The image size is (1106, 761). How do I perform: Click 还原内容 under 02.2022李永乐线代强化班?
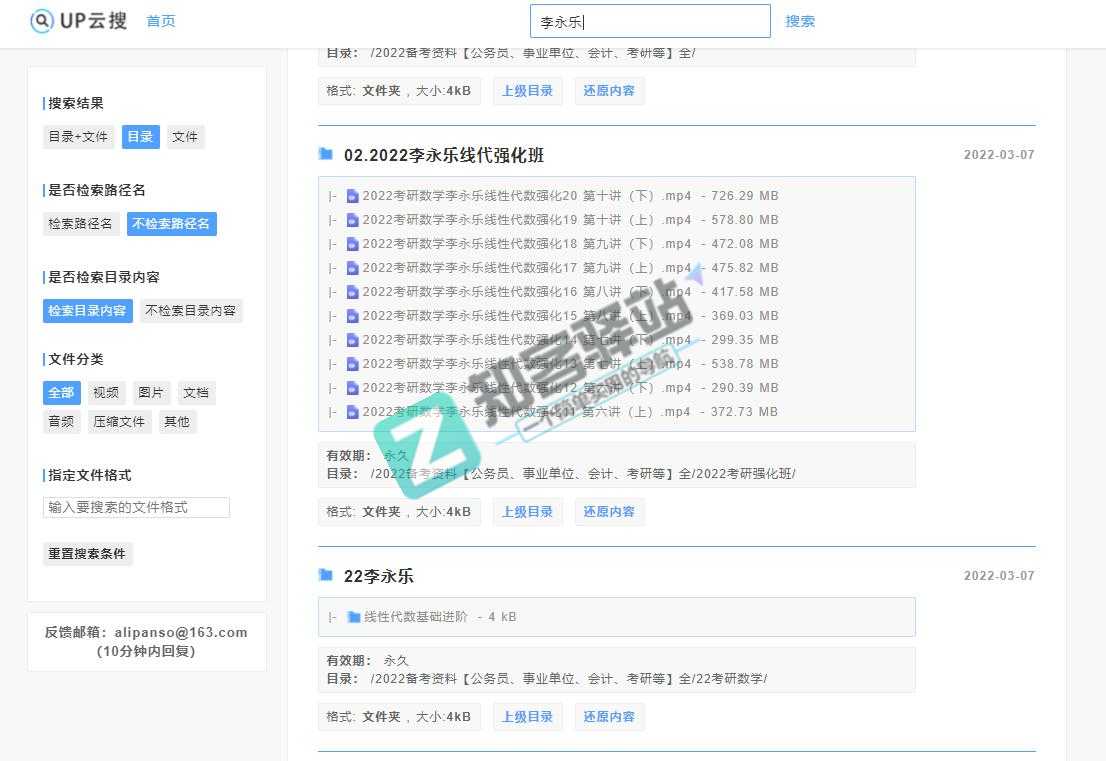click(609, 512)
